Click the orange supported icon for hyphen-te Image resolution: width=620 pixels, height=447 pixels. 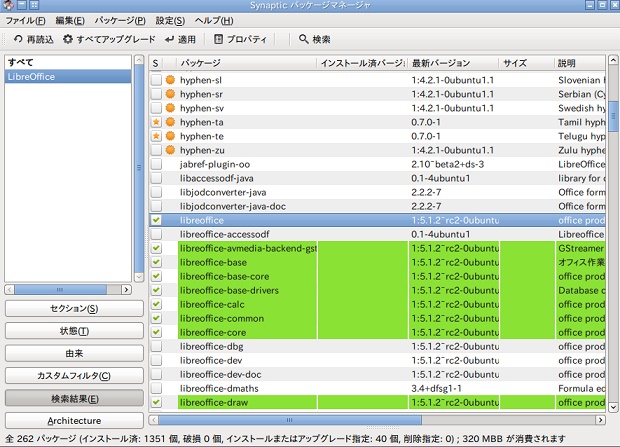tap(170, 136)
